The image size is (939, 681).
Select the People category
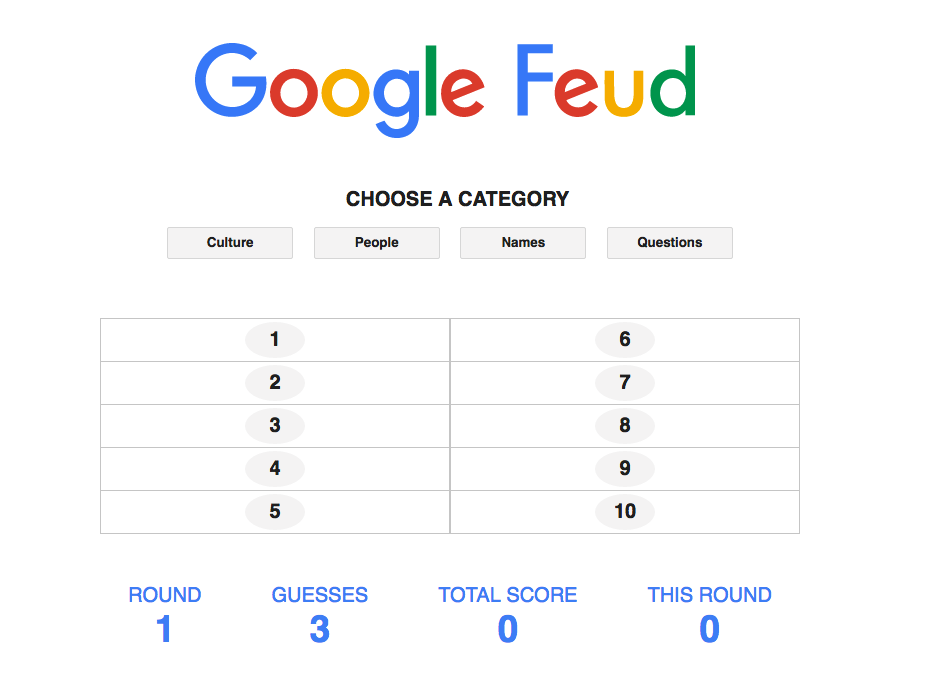[376, 242]
